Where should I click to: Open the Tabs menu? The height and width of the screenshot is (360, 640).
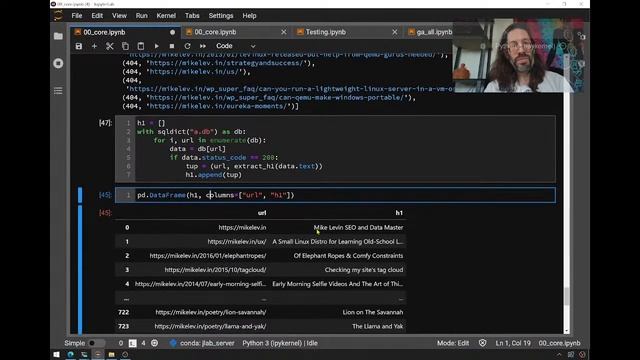[x=192, y=16]
